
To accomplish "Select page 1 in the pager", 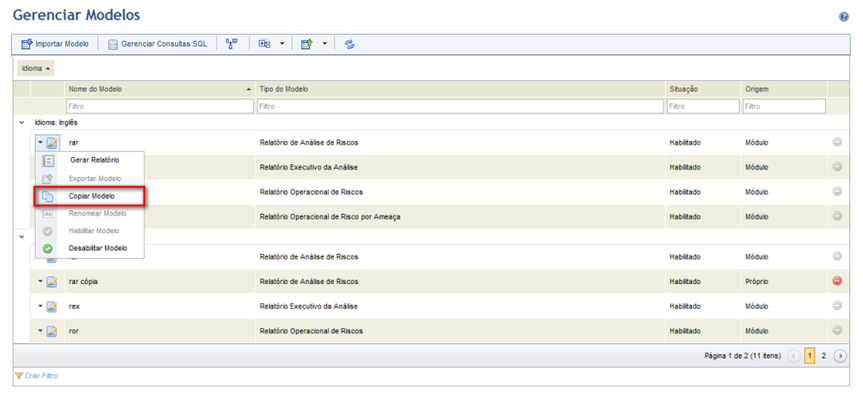I will (x=810, y=356).
